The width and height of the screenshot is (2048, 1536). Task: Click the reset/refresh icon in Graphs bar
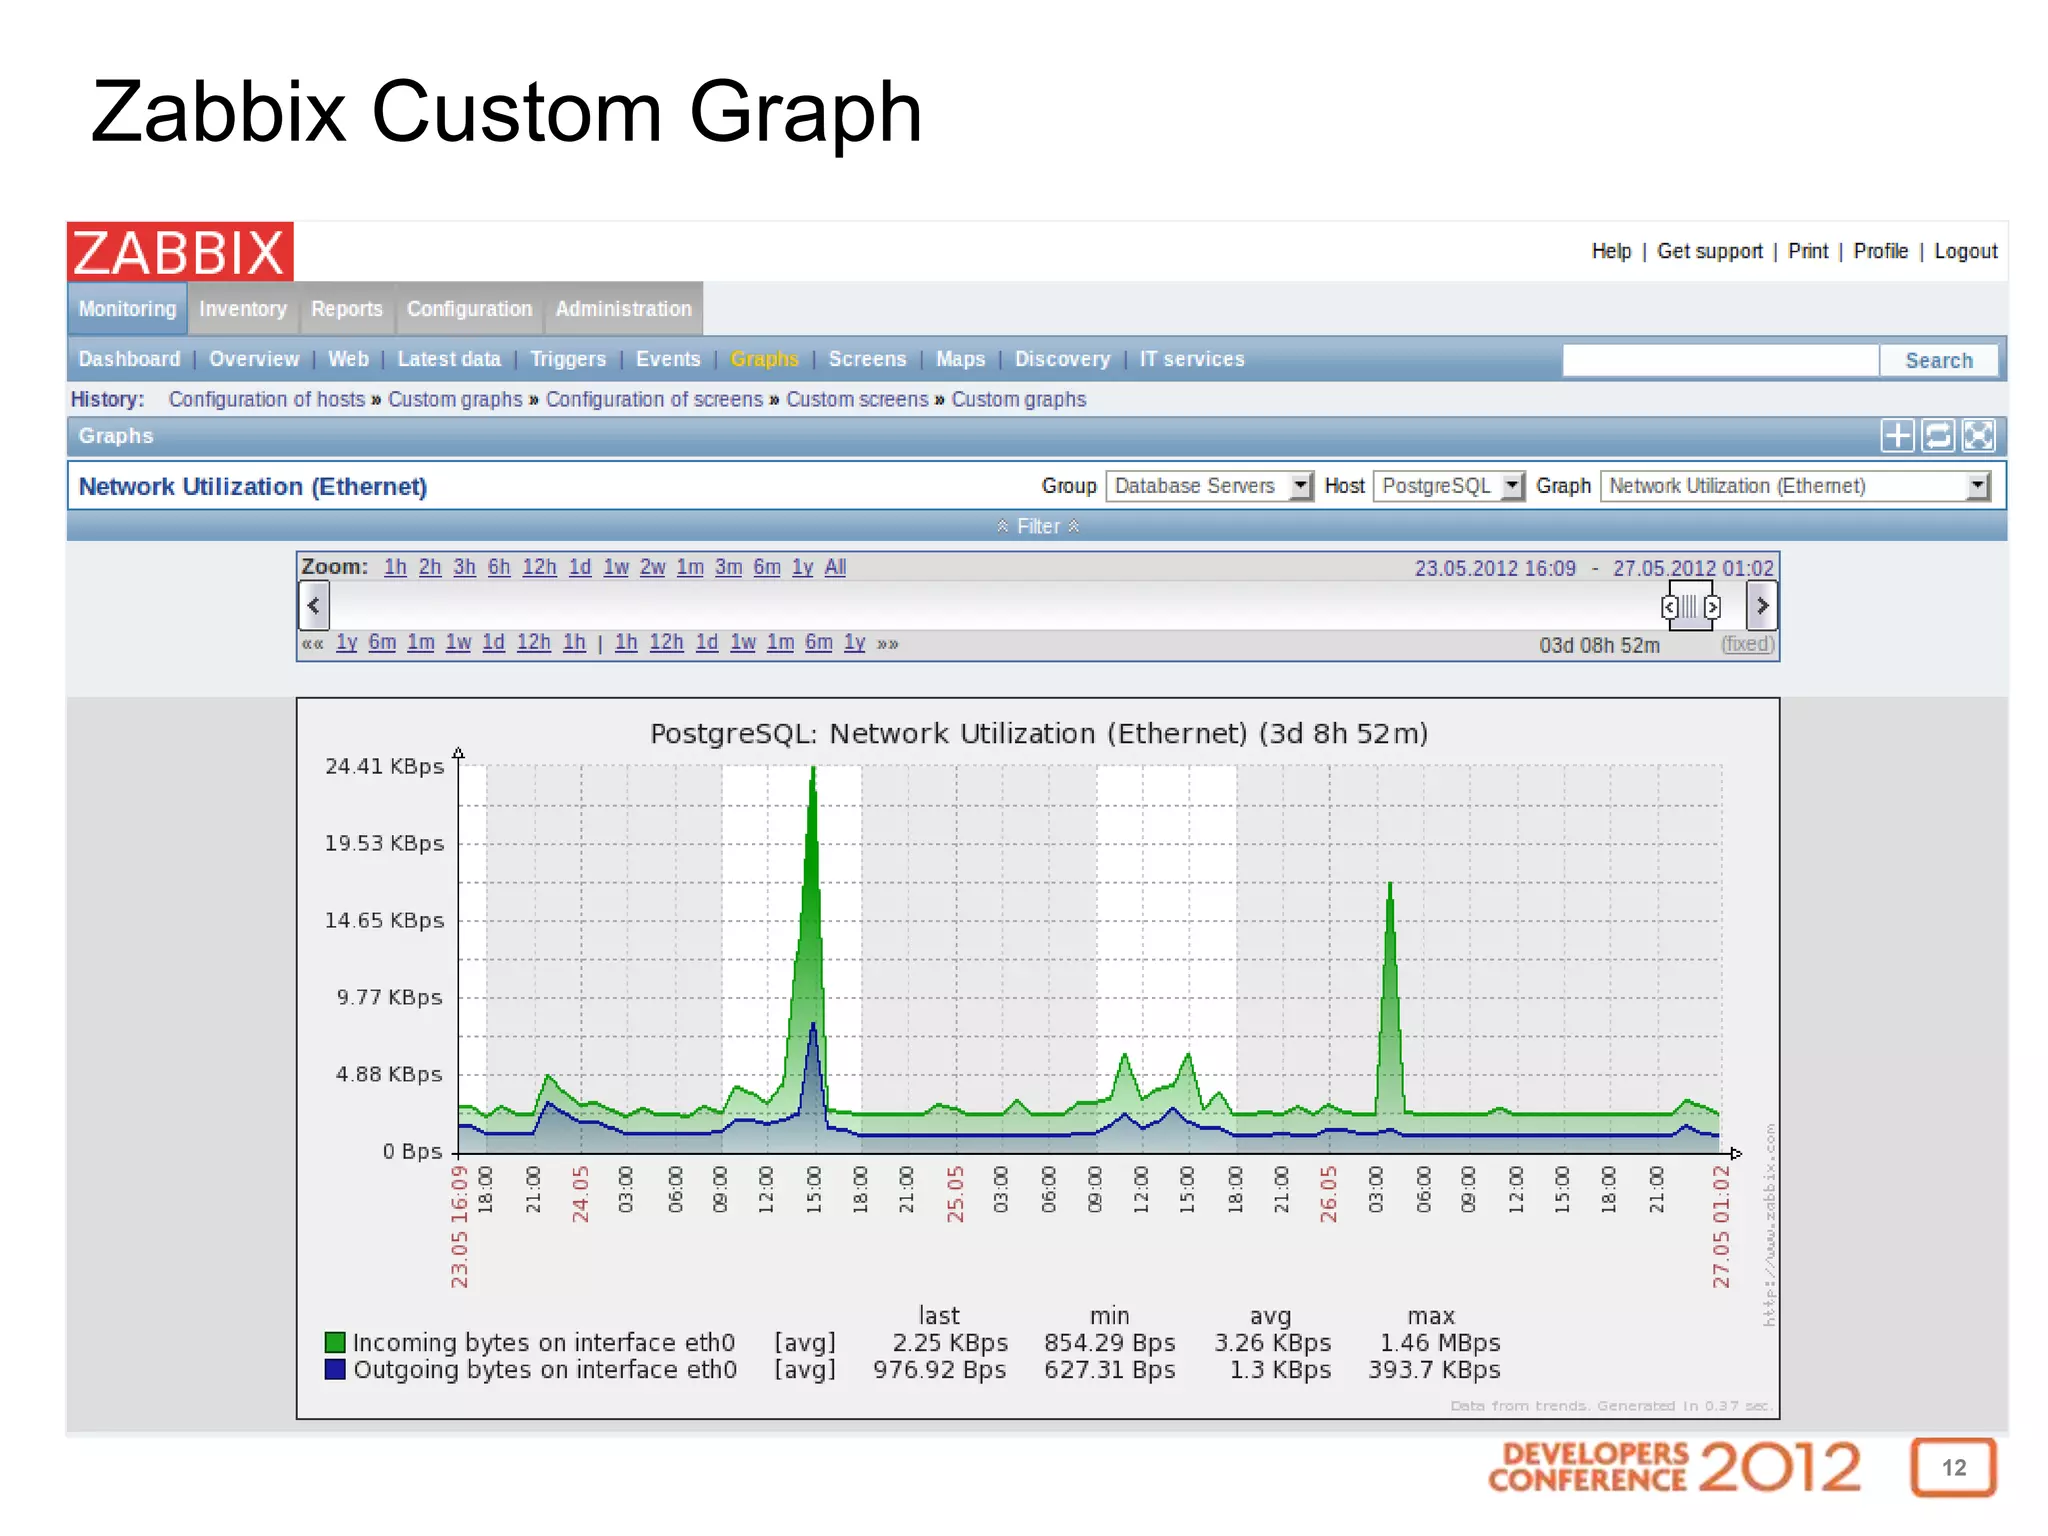pyautogui.click(x=1938, y=436)
